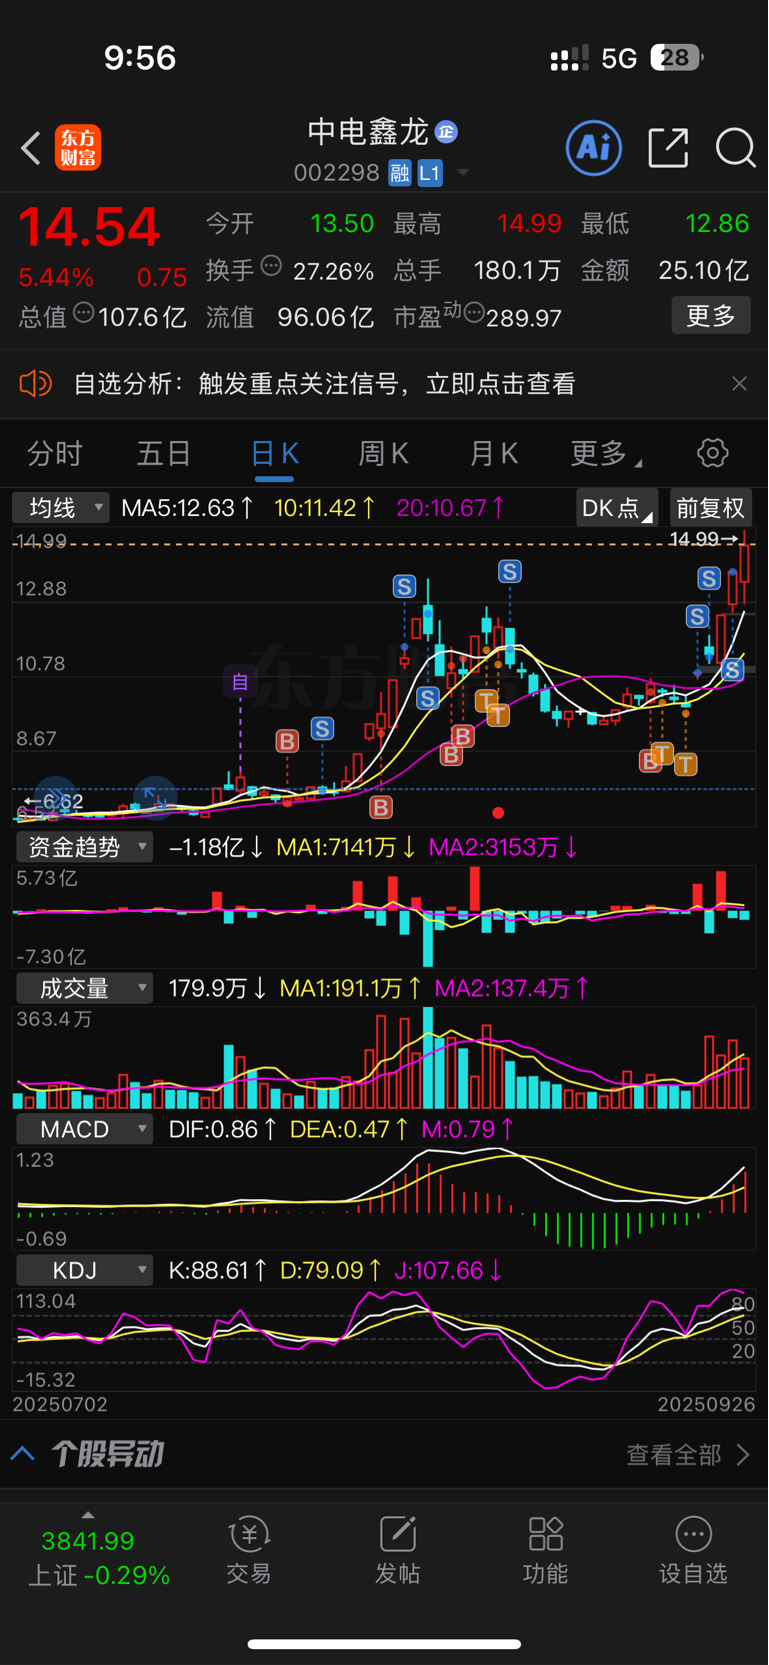
Task: Tap the MA5:12.63 value
Action: pos(187,508)
